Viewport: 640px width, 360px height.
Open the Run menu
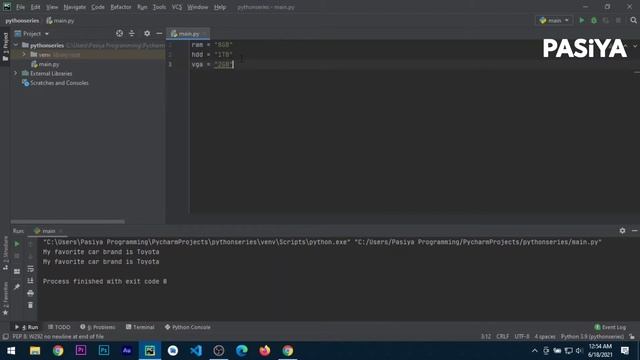coord(142,7)
